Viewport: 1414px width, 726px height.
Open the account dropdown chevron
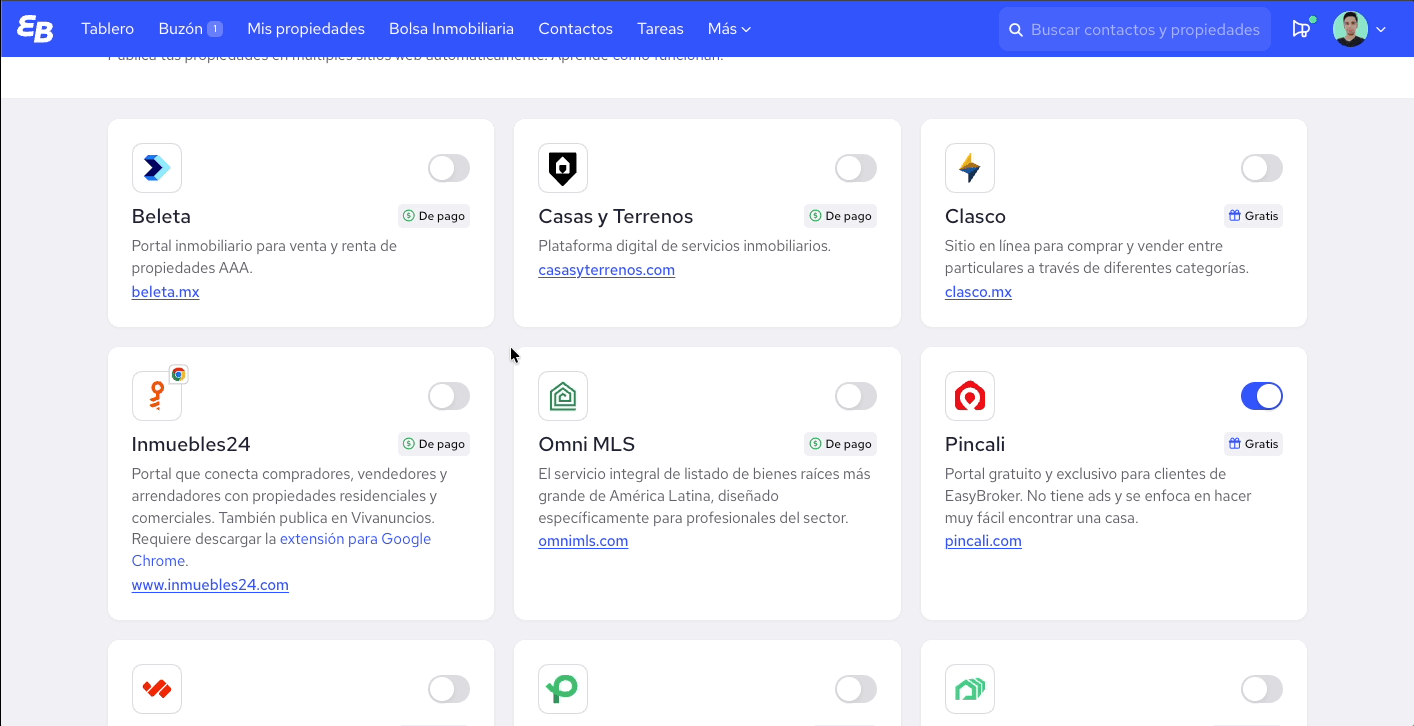pos(1381,30)
